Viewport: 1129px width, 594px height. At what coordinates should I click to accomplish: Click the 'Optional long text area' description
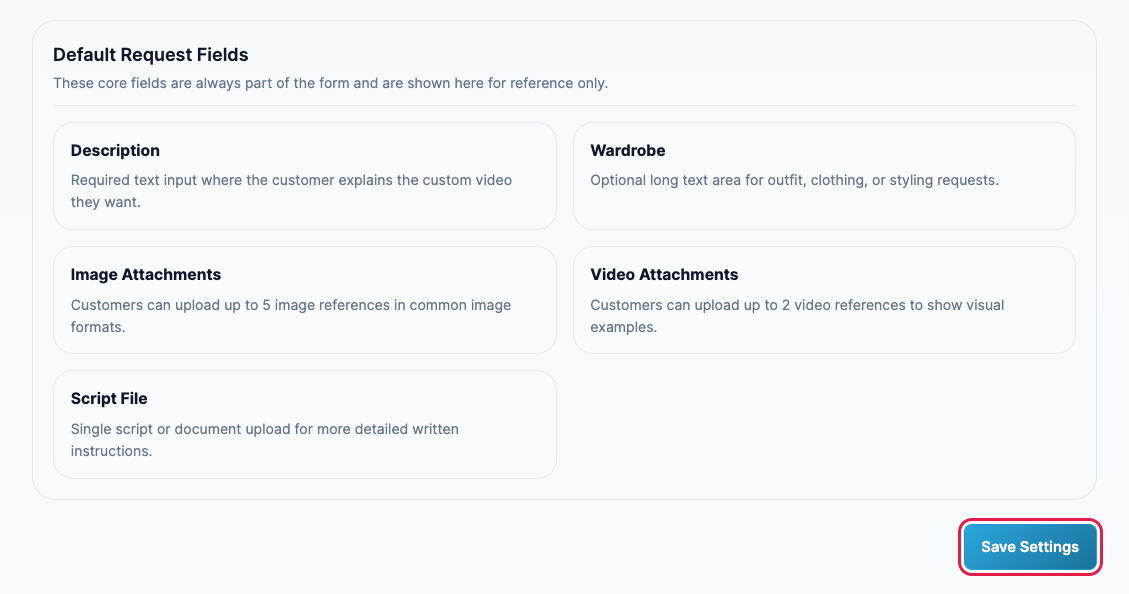coord(794,180)
